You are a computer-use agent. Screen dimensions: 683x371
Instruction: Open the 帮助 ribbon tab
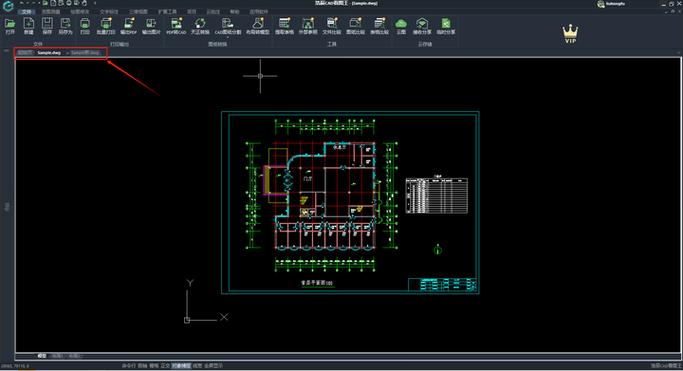pyautogui.click(x=235, y=12)
